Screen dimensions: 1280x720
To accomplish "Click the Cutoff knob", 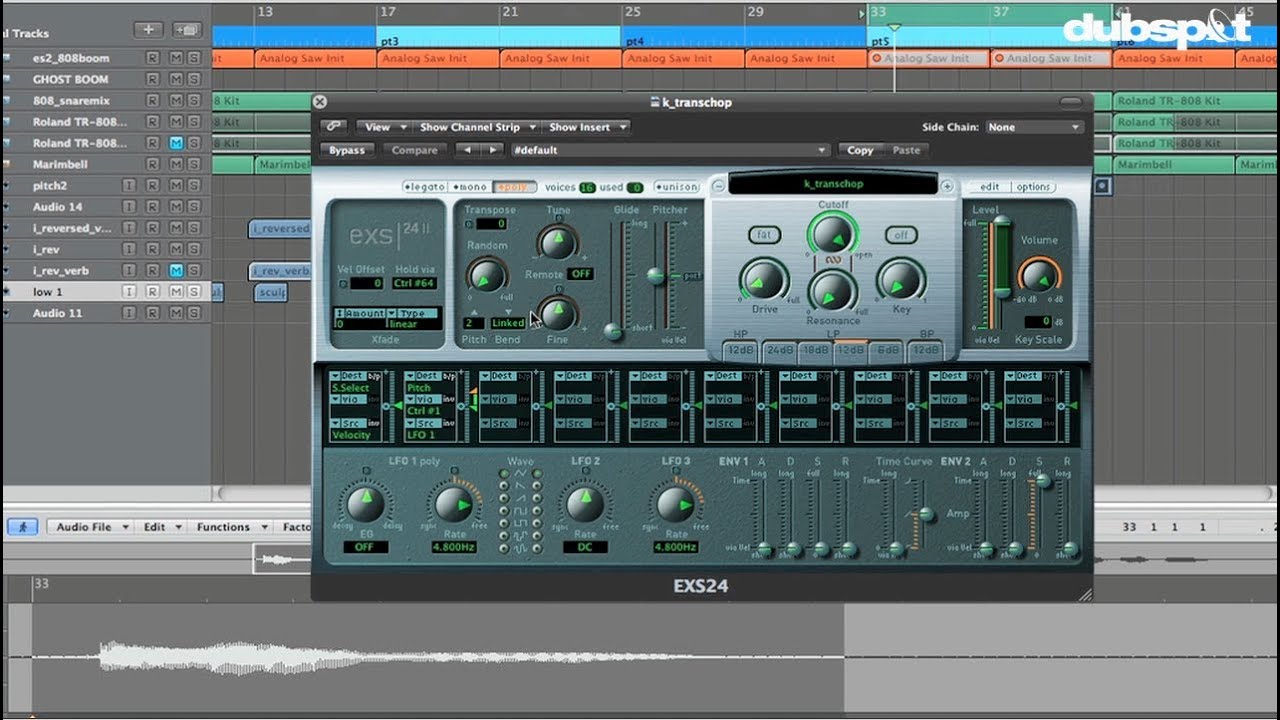I will coord(833,235).
